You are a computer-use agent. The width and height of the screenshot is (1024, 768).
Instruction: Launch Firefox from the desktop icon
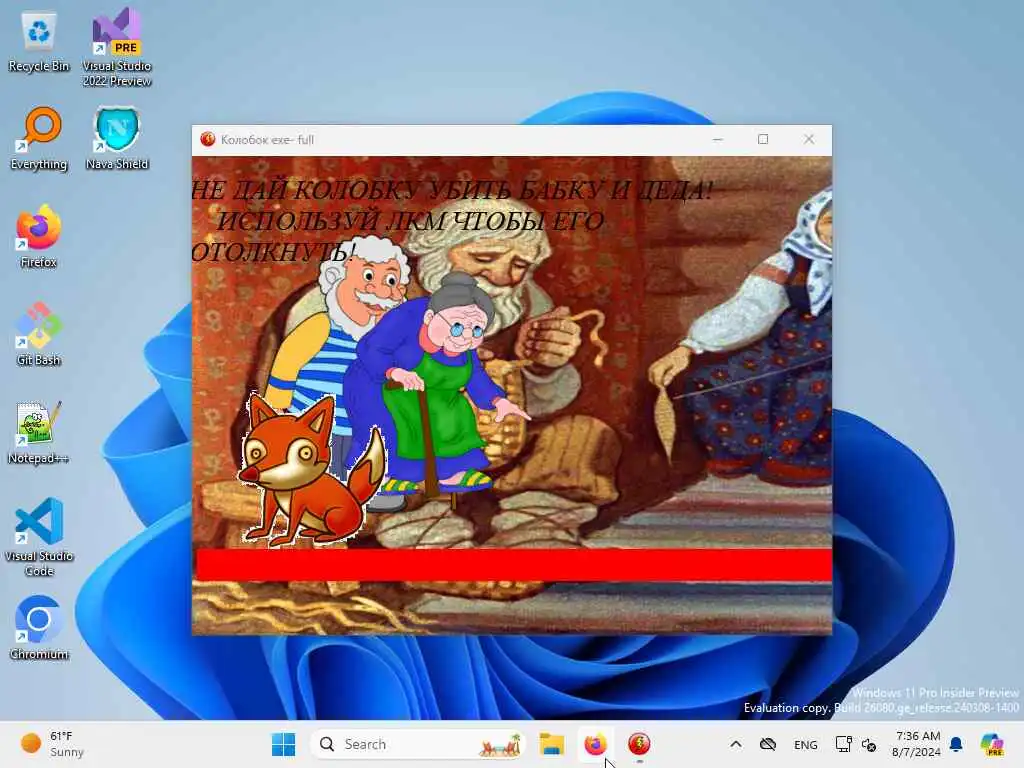(x=39, y=236)
